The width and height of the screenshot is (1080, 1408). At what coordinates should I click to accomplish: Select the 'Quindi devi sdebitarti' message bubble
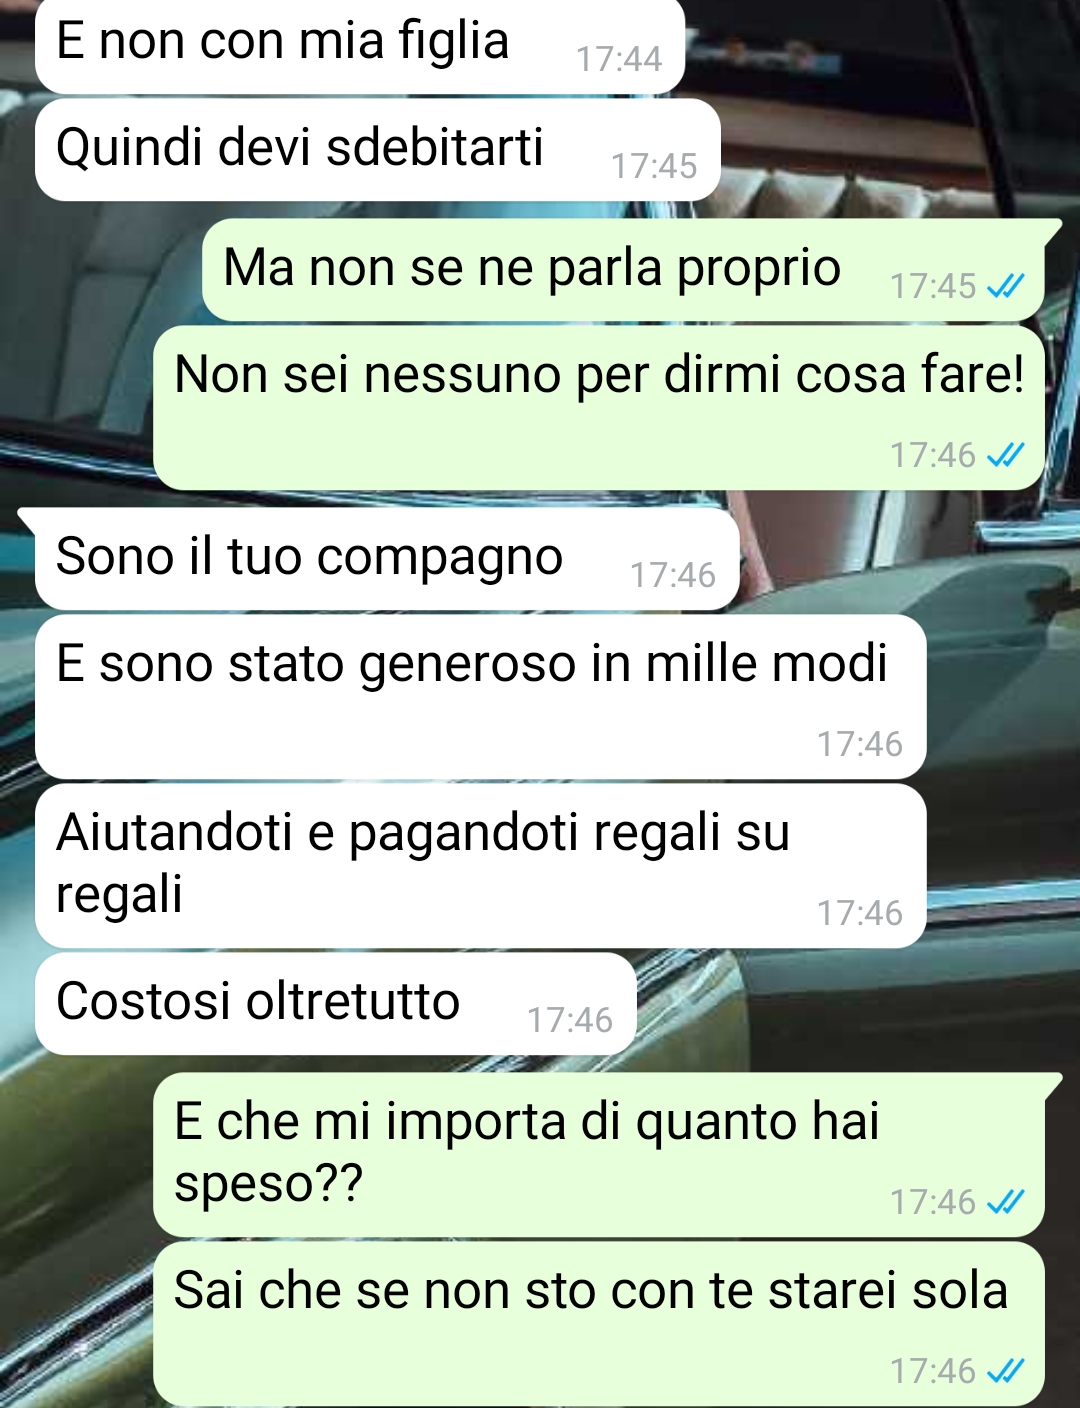[378, 150]
